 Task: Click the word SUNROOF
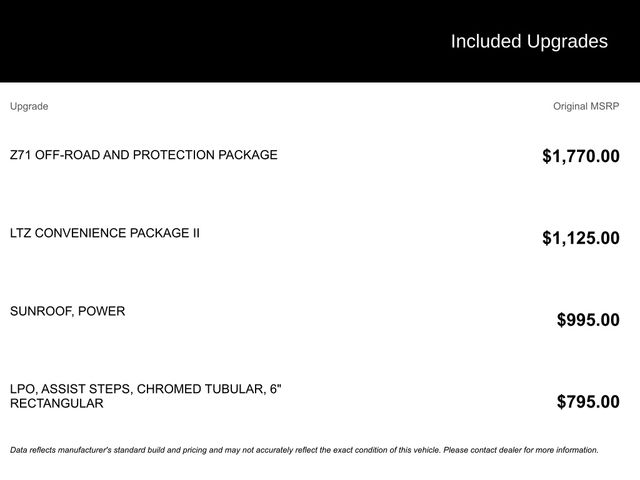coord(40,311)
